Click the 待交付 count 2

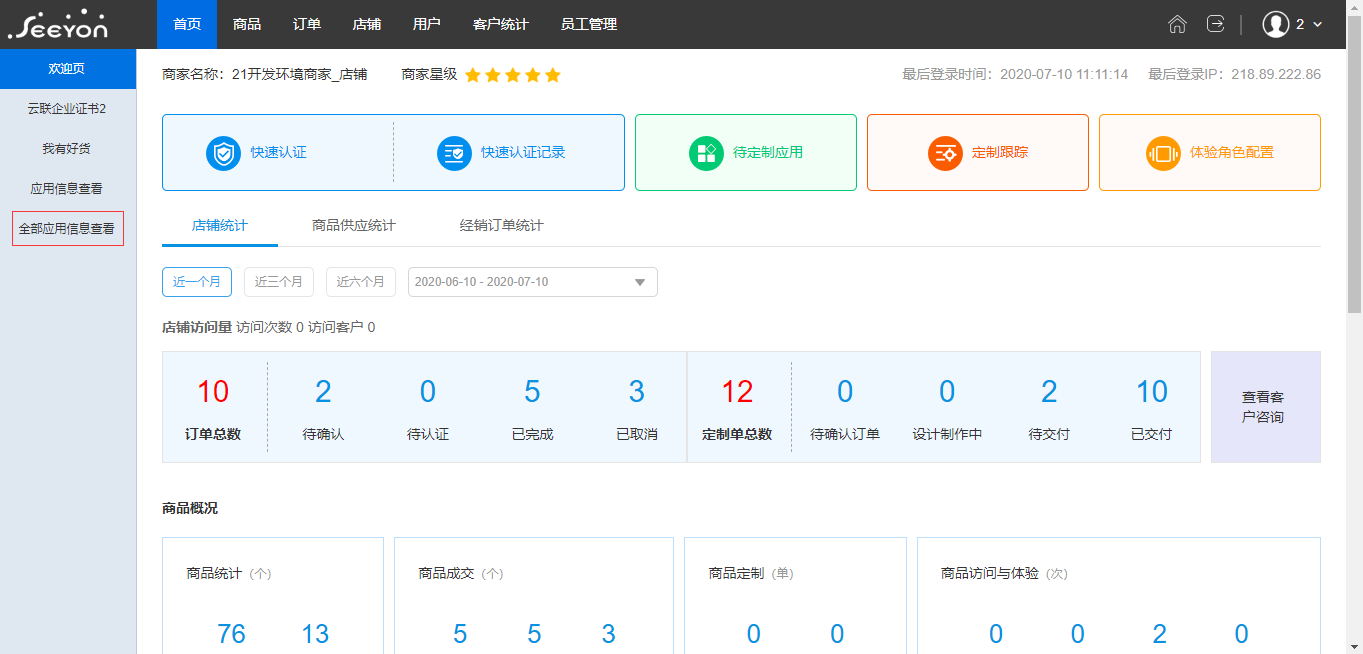pyautogui.click(x=1049, y=392)
